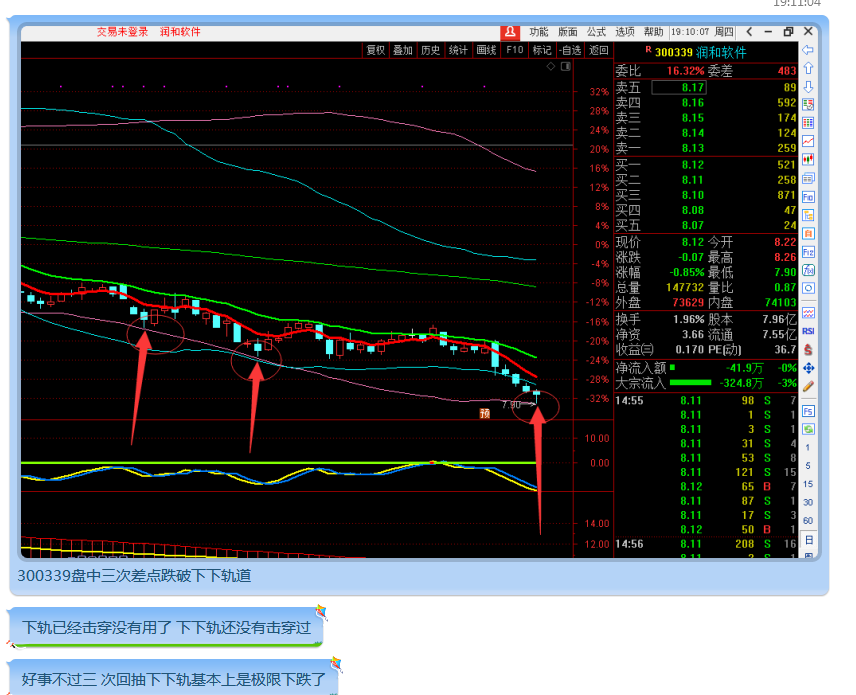The height and width of the screenshot is (695, 856).
Task: Click the 交易未登录 trading login text
Action: point(123,32)
